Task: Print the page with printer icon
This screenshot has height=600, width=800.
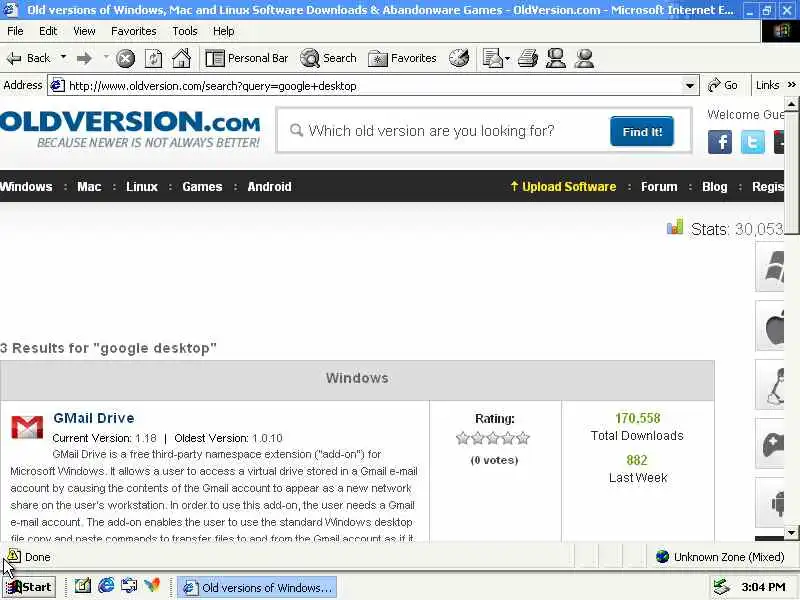Action: [x=528, y=58]
